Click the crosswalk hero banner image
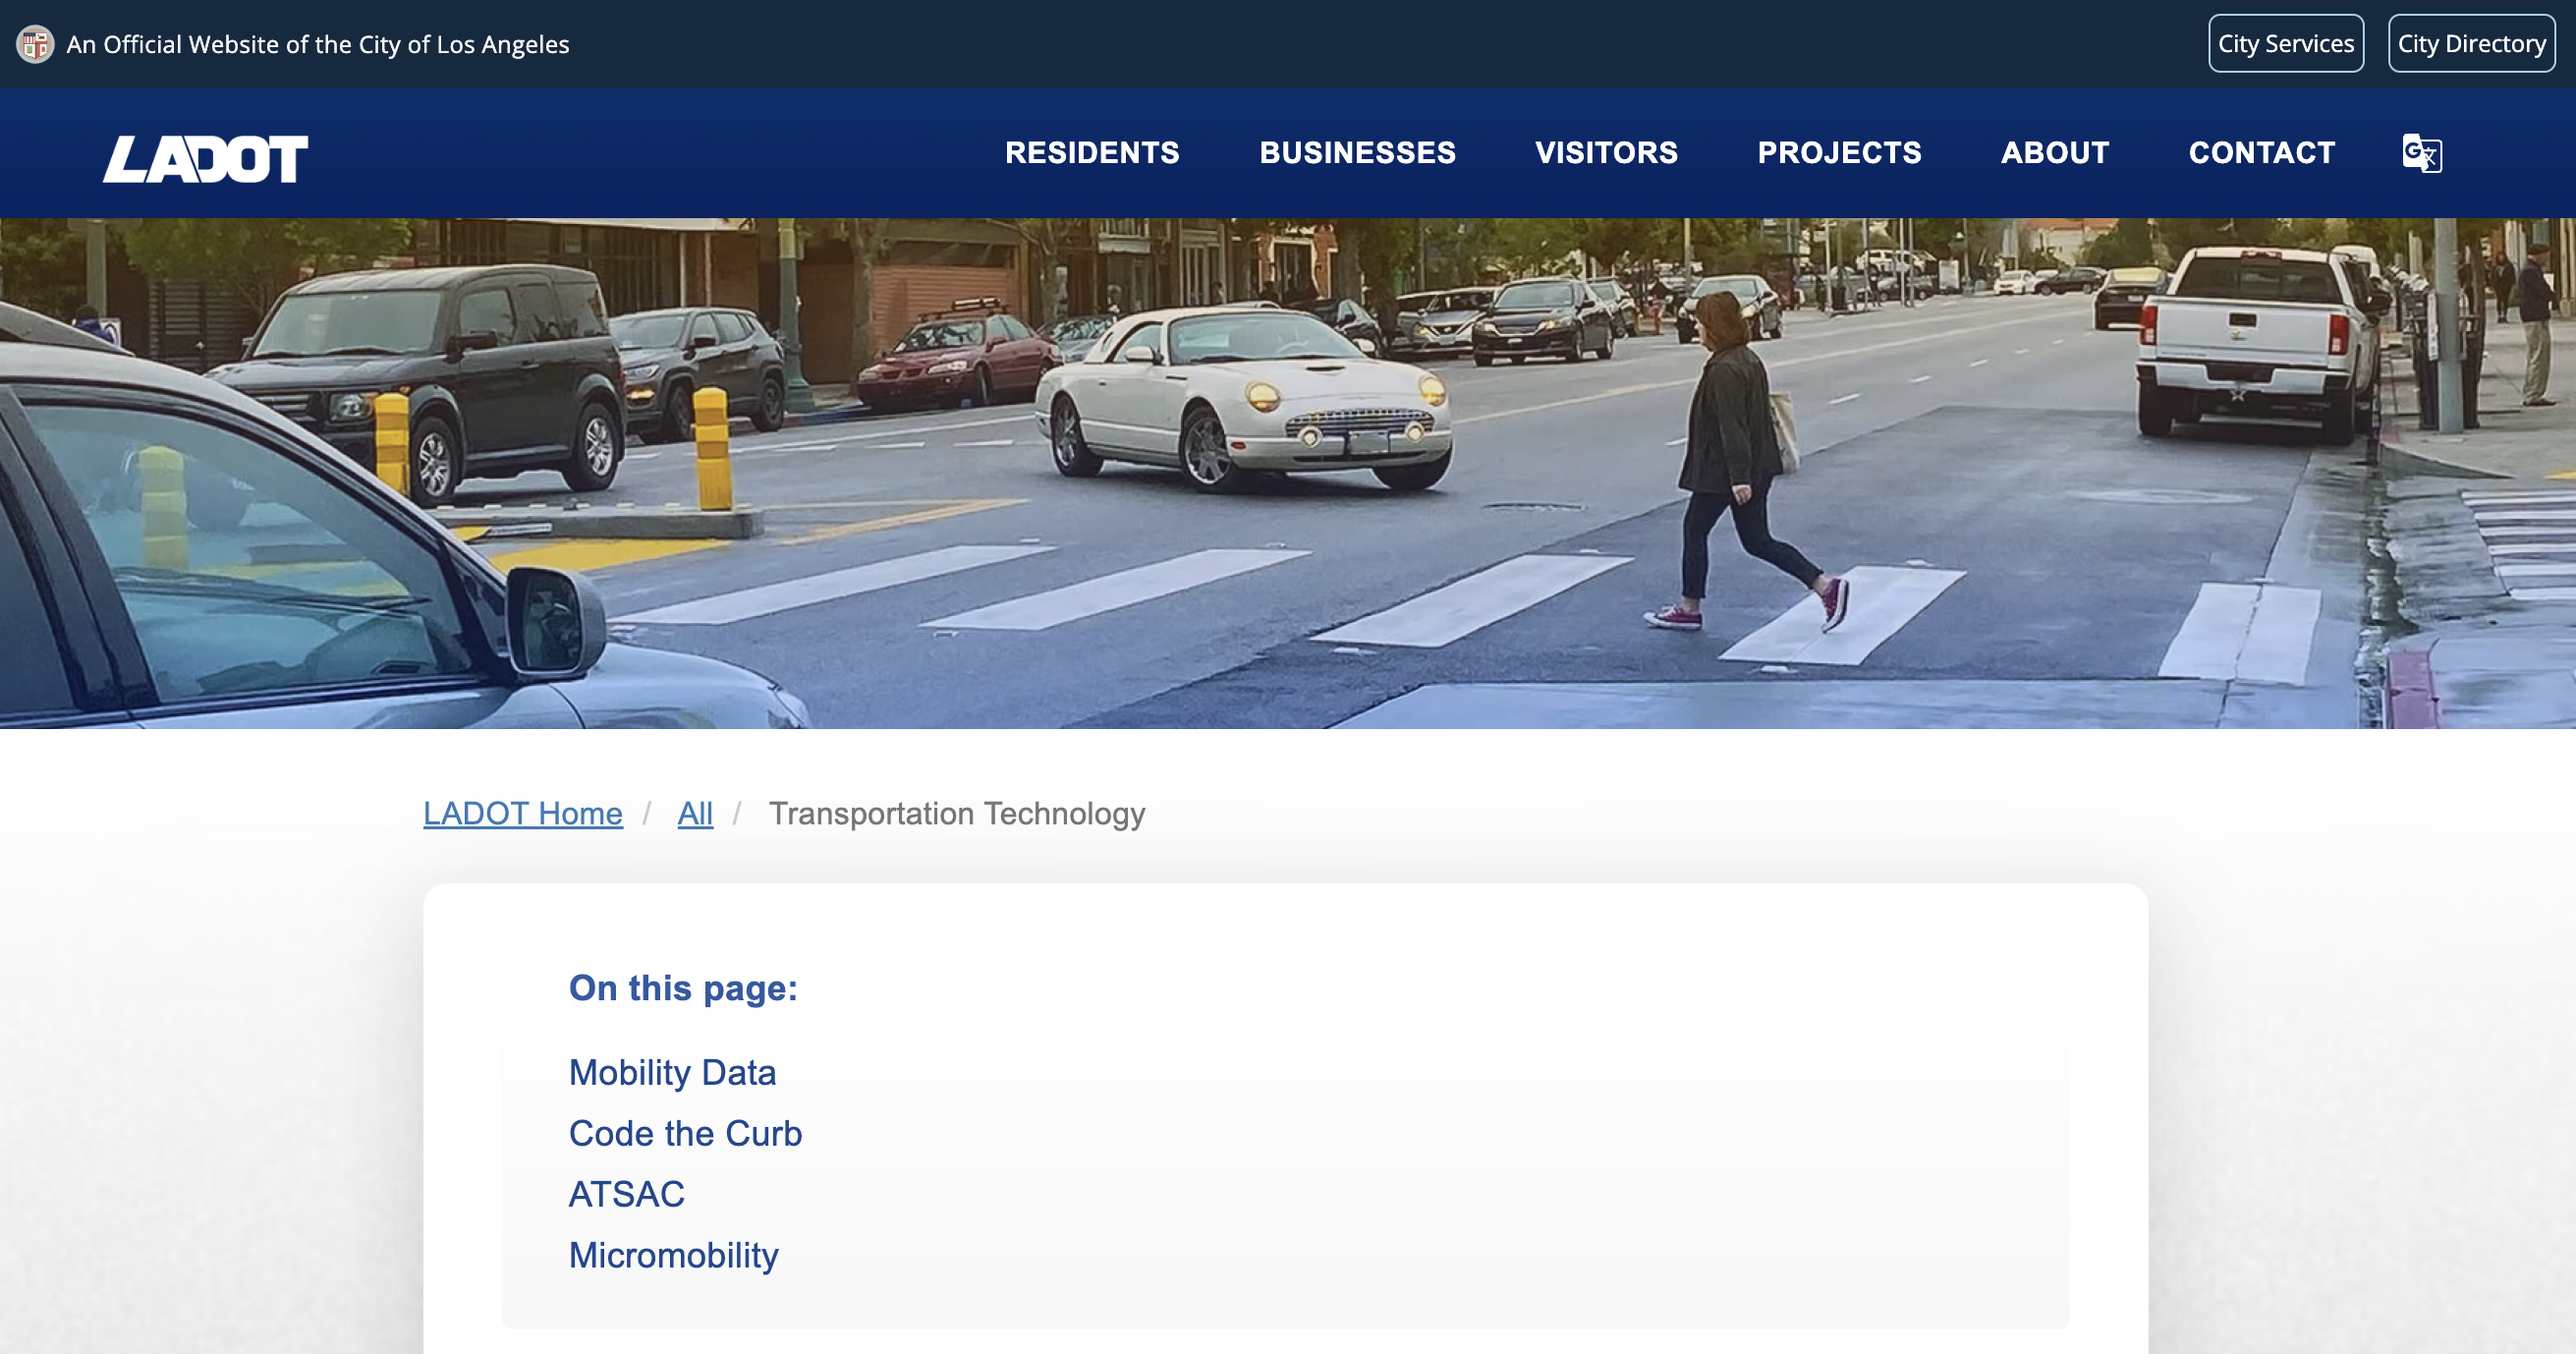Screen dimensions: 2576x1354 pyautogui.click(x=1288, y=473)
